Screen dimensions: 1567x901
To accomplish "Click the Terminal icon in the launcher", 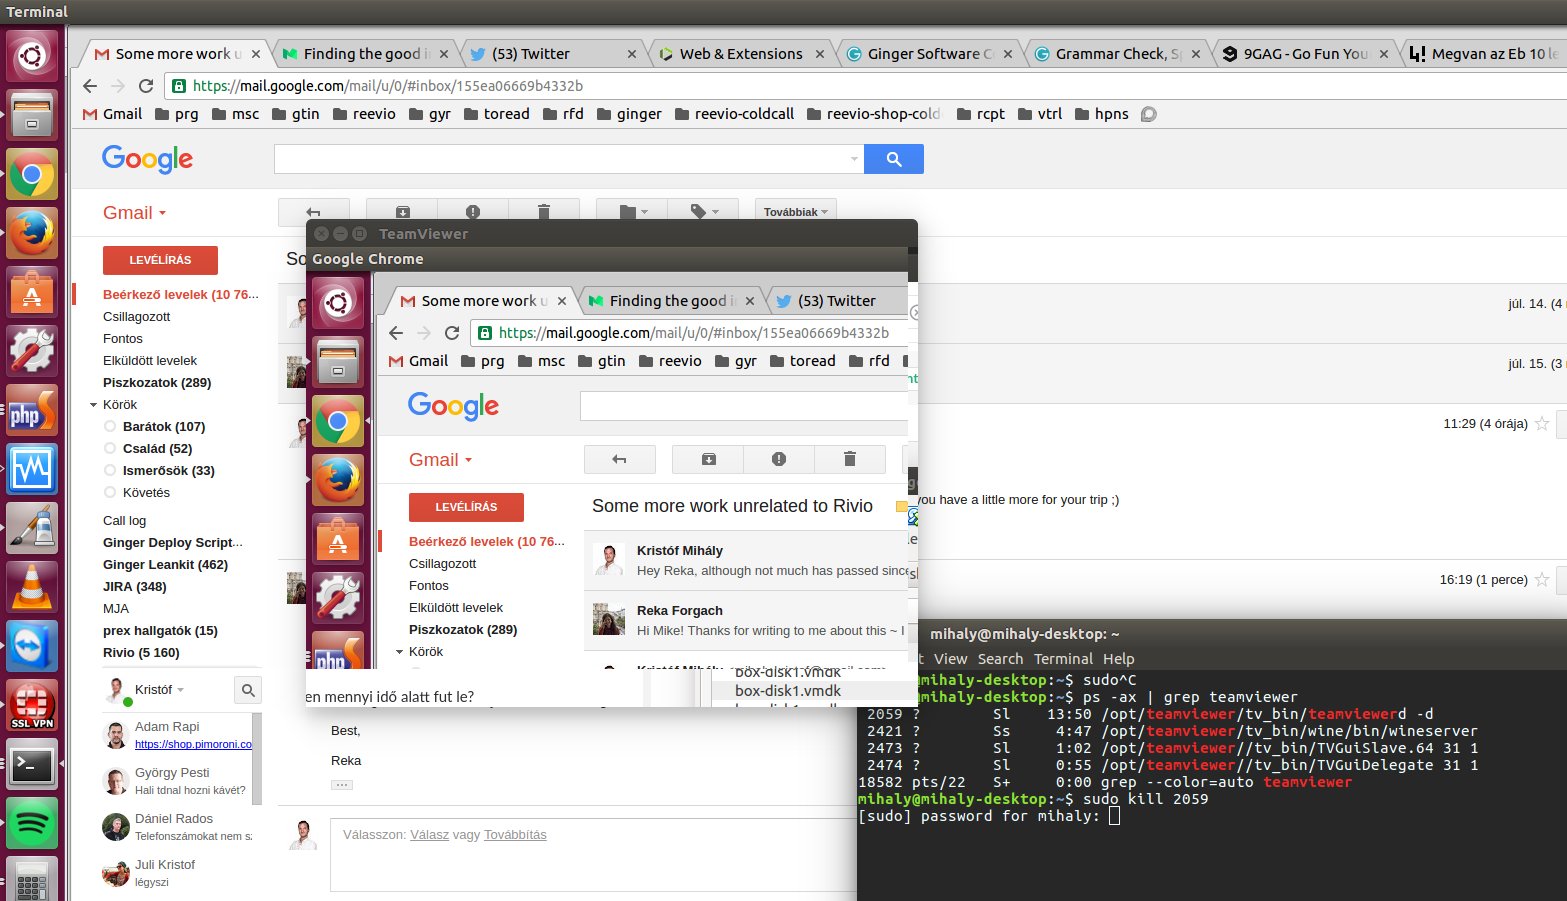I will [32, 765].
